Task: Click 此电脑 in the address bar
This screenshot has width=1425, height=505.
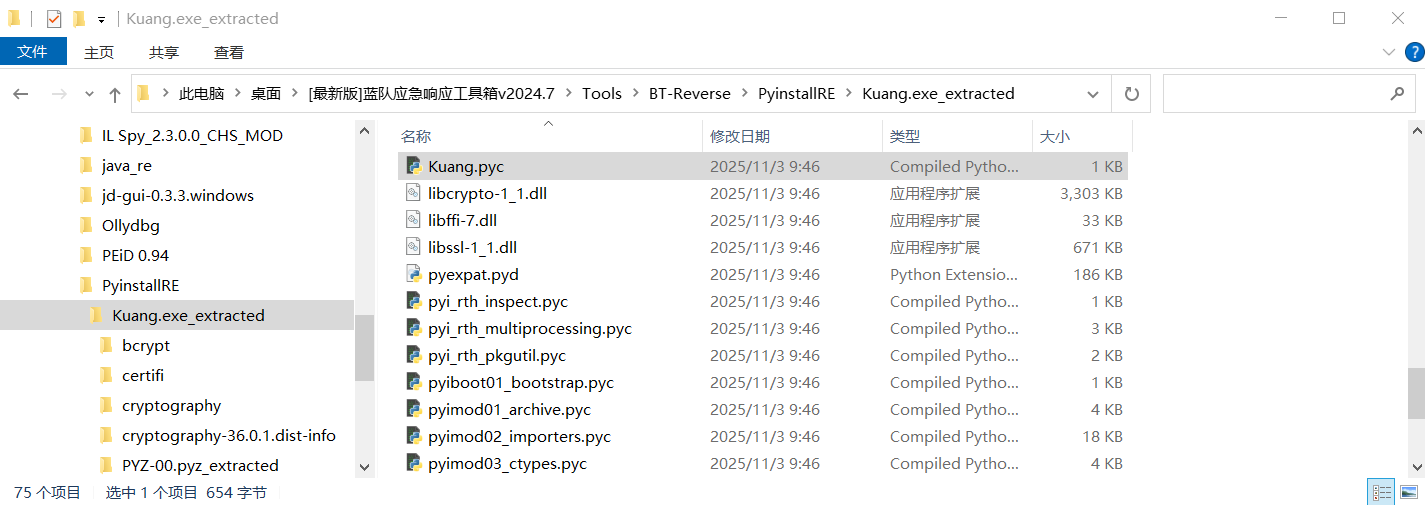Action: click(202, 93)
